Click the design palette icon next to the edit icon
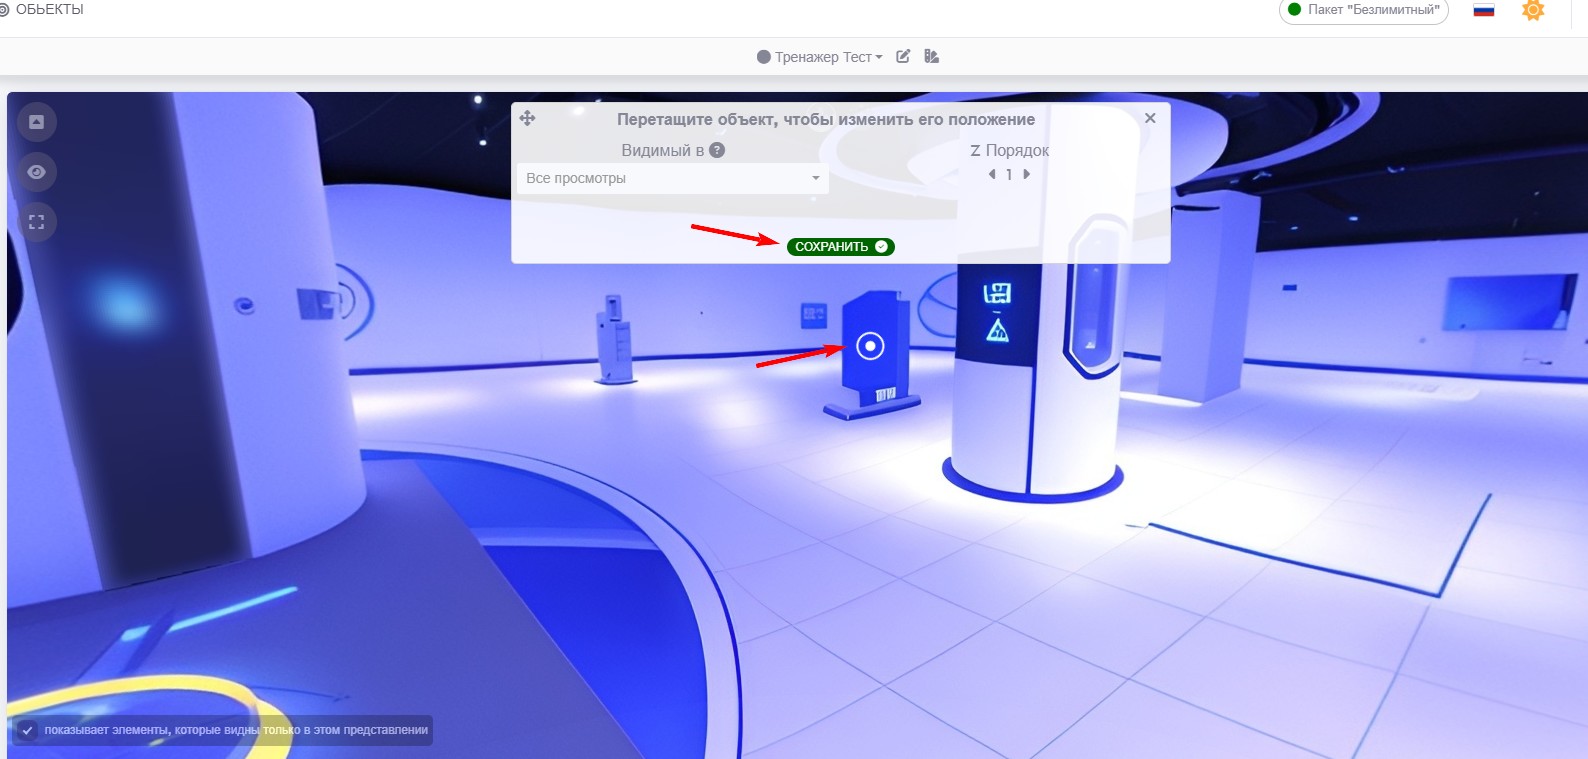The height and width of the screenshot is (759, 1588). 931,57
